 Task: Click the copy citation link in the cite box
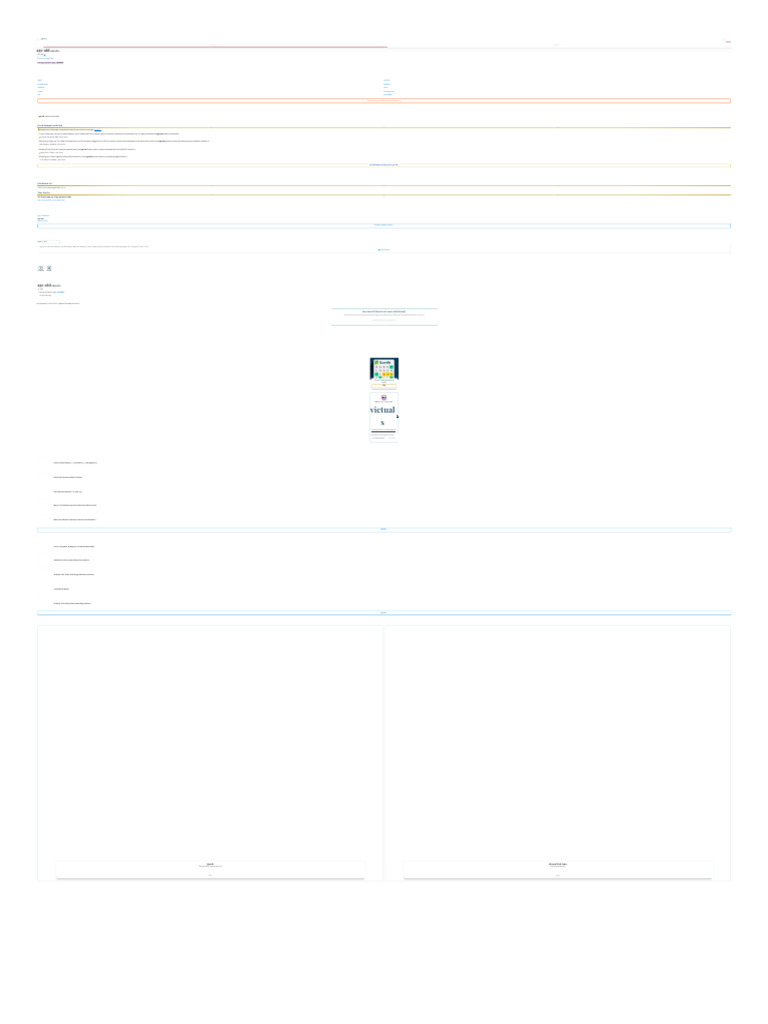(x=384, y=249)
